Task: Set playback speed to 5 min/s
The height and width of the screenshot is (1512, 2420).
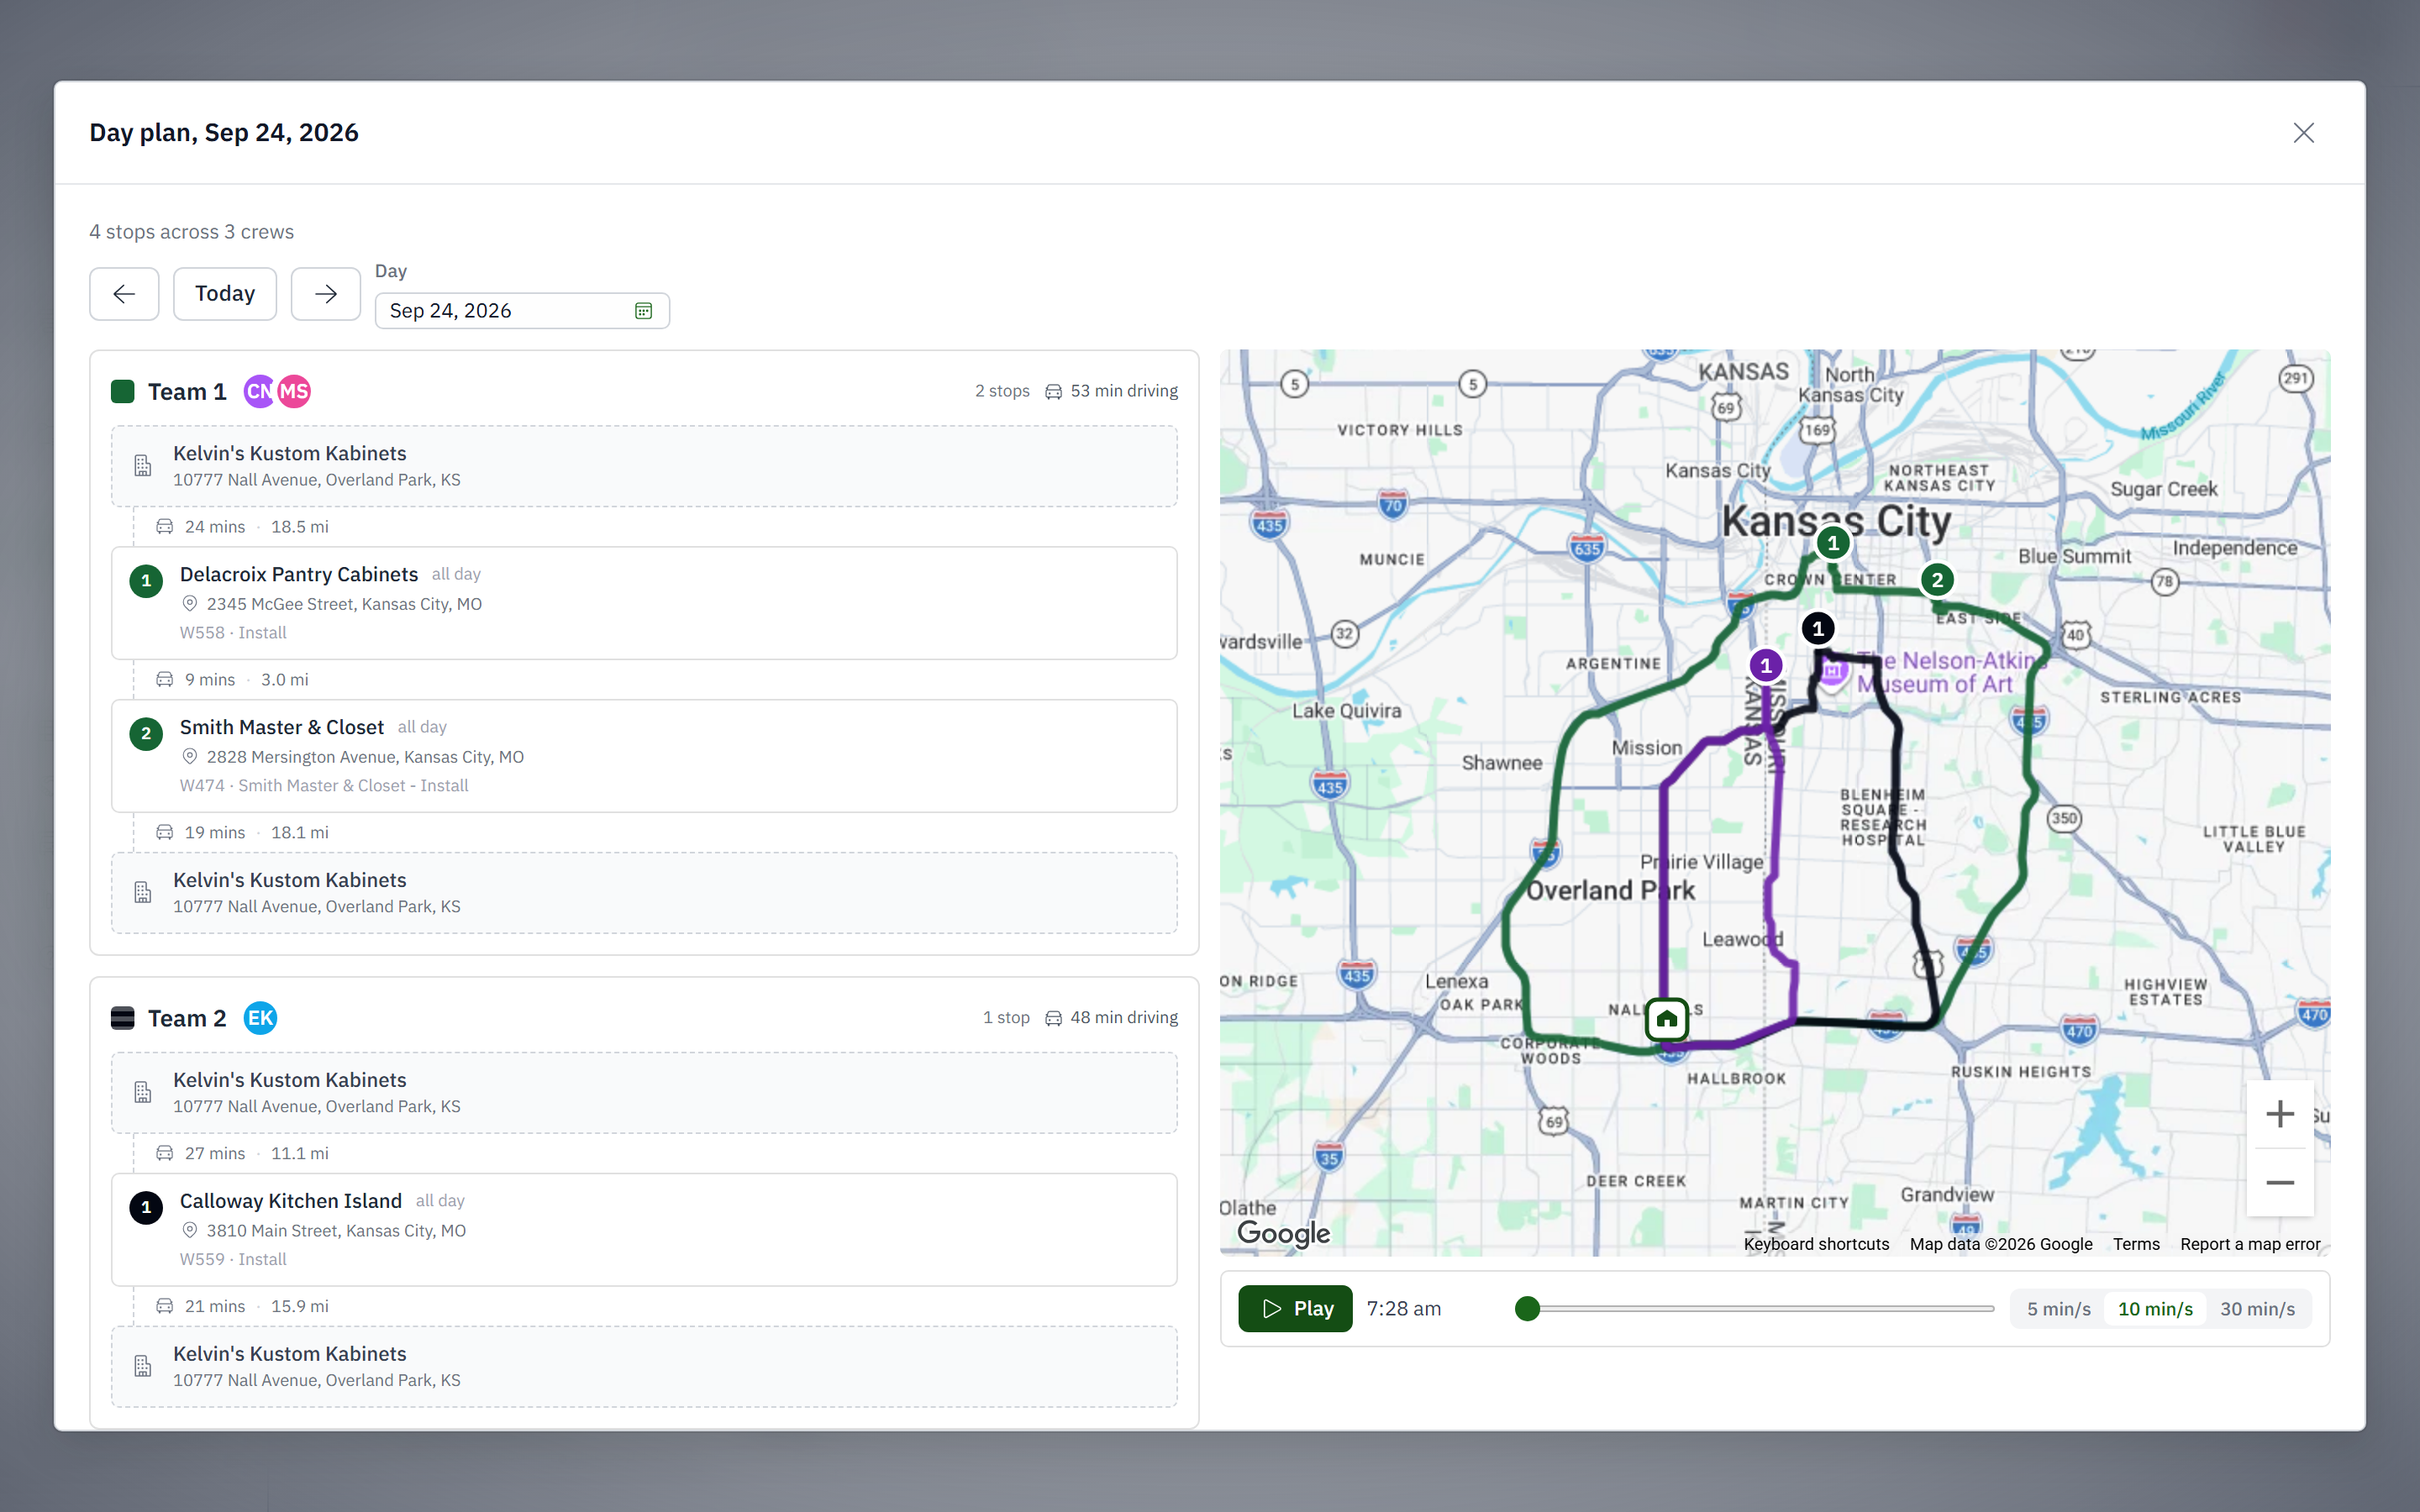Action: (2058, 1309)
